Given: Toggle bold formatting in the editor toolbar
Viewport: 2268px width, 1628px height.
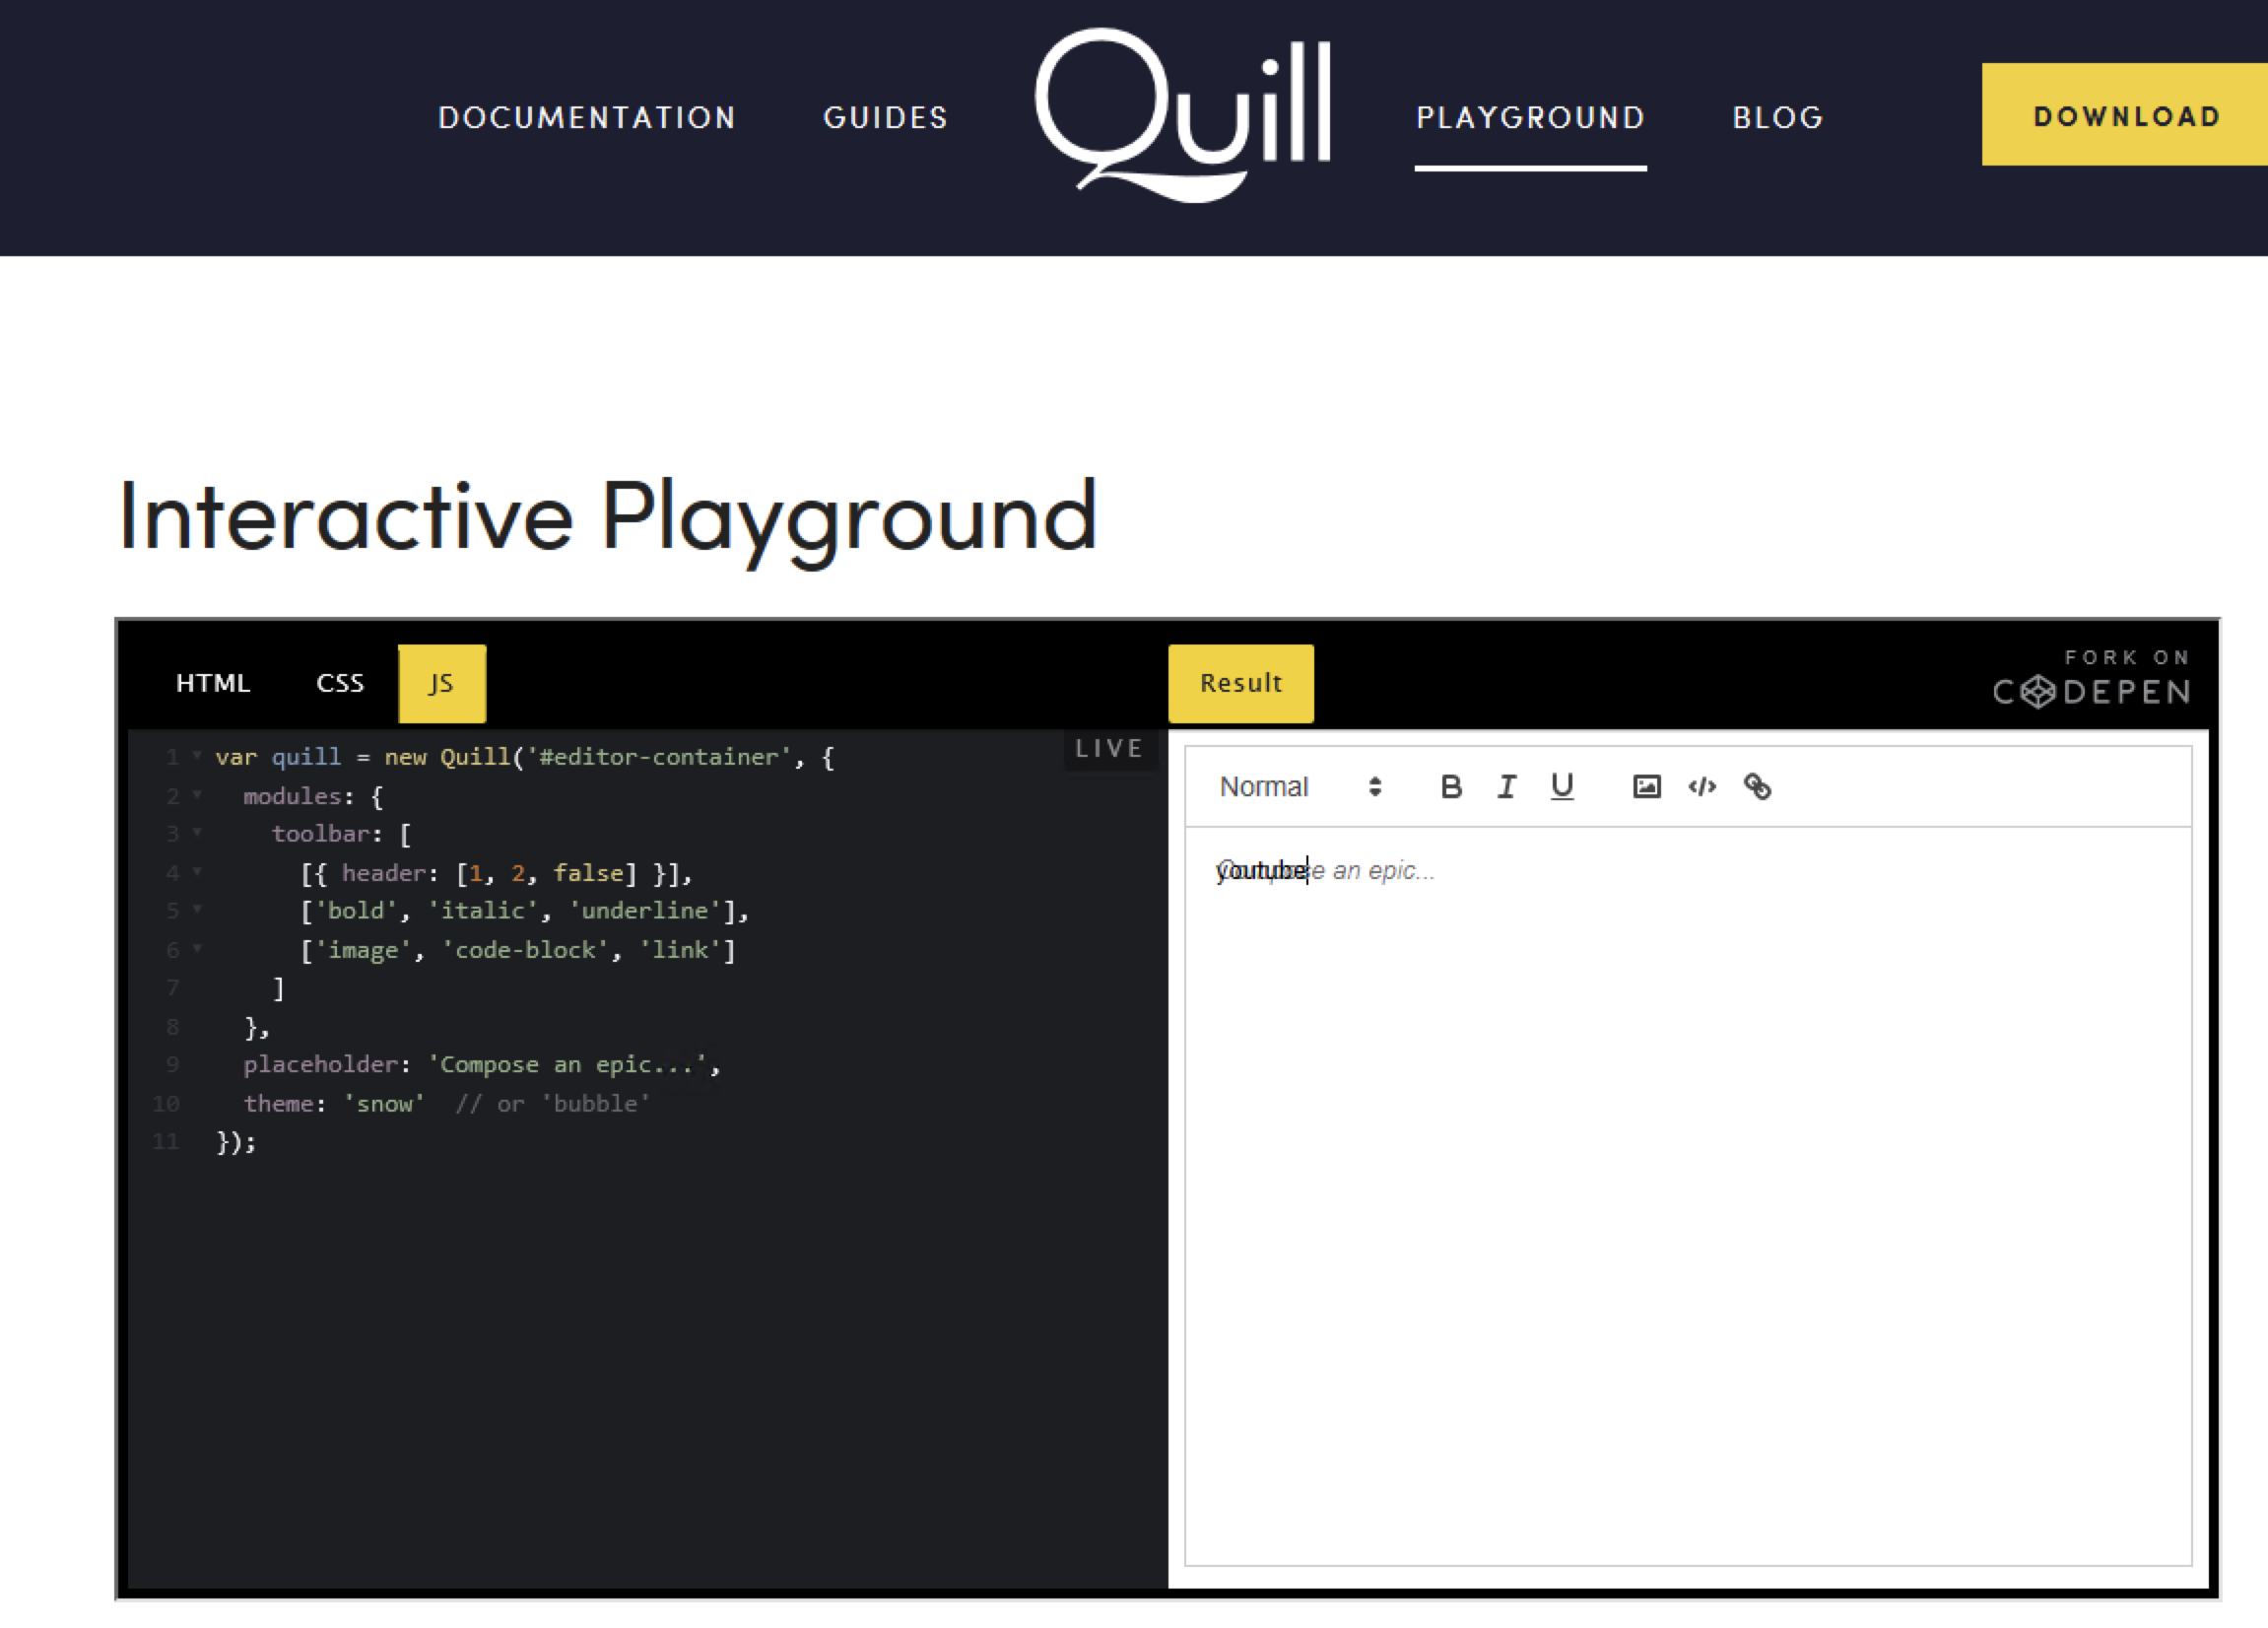Looking at the screenshot, I should tap(1452, 787).
